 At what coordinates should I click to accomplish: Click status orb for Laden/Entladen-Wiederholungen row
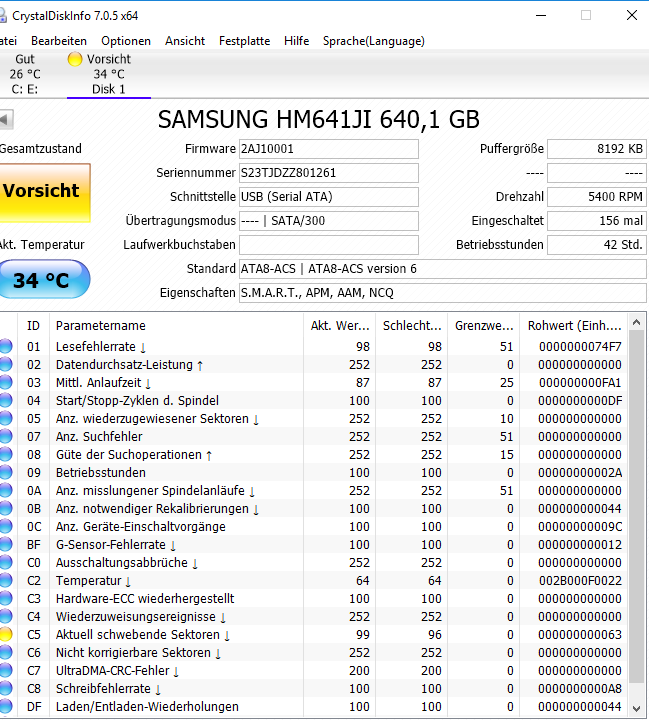tap(6, 706)
